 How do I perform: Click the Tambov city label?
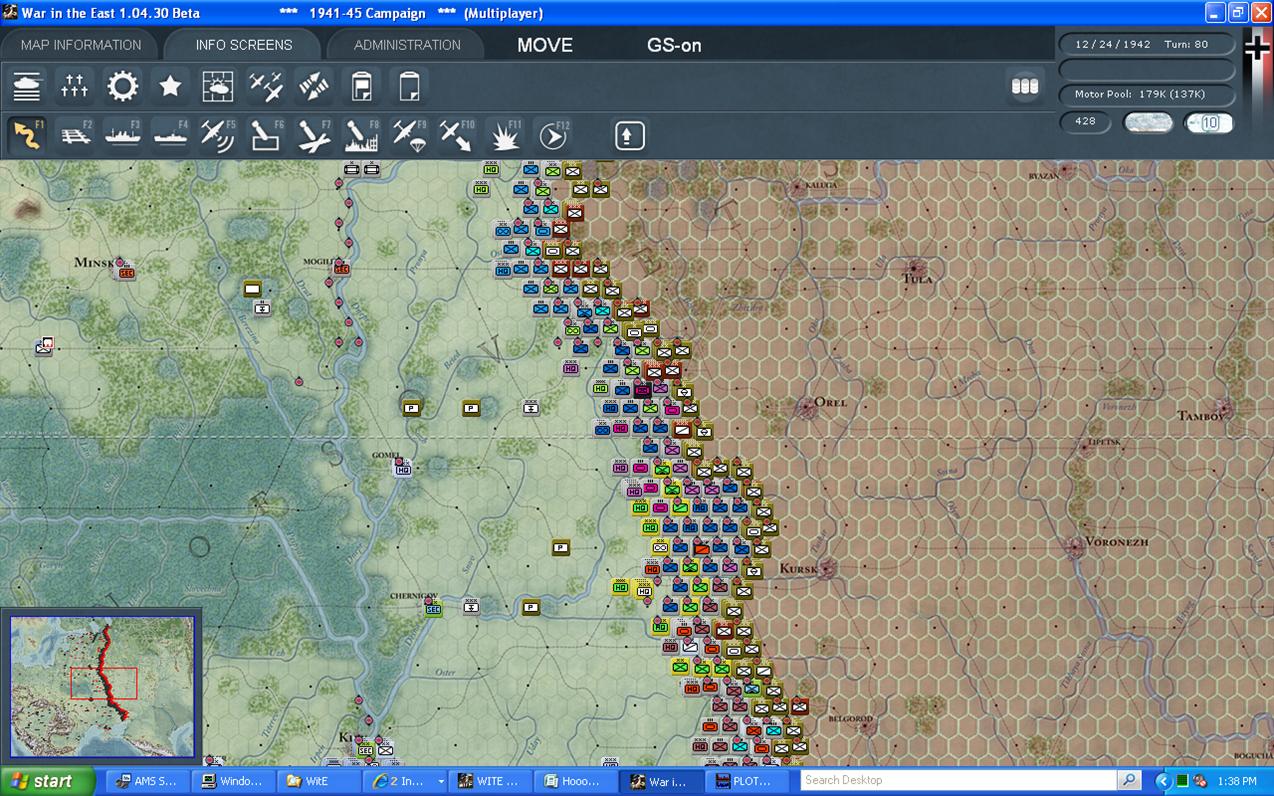(1200, 415)
